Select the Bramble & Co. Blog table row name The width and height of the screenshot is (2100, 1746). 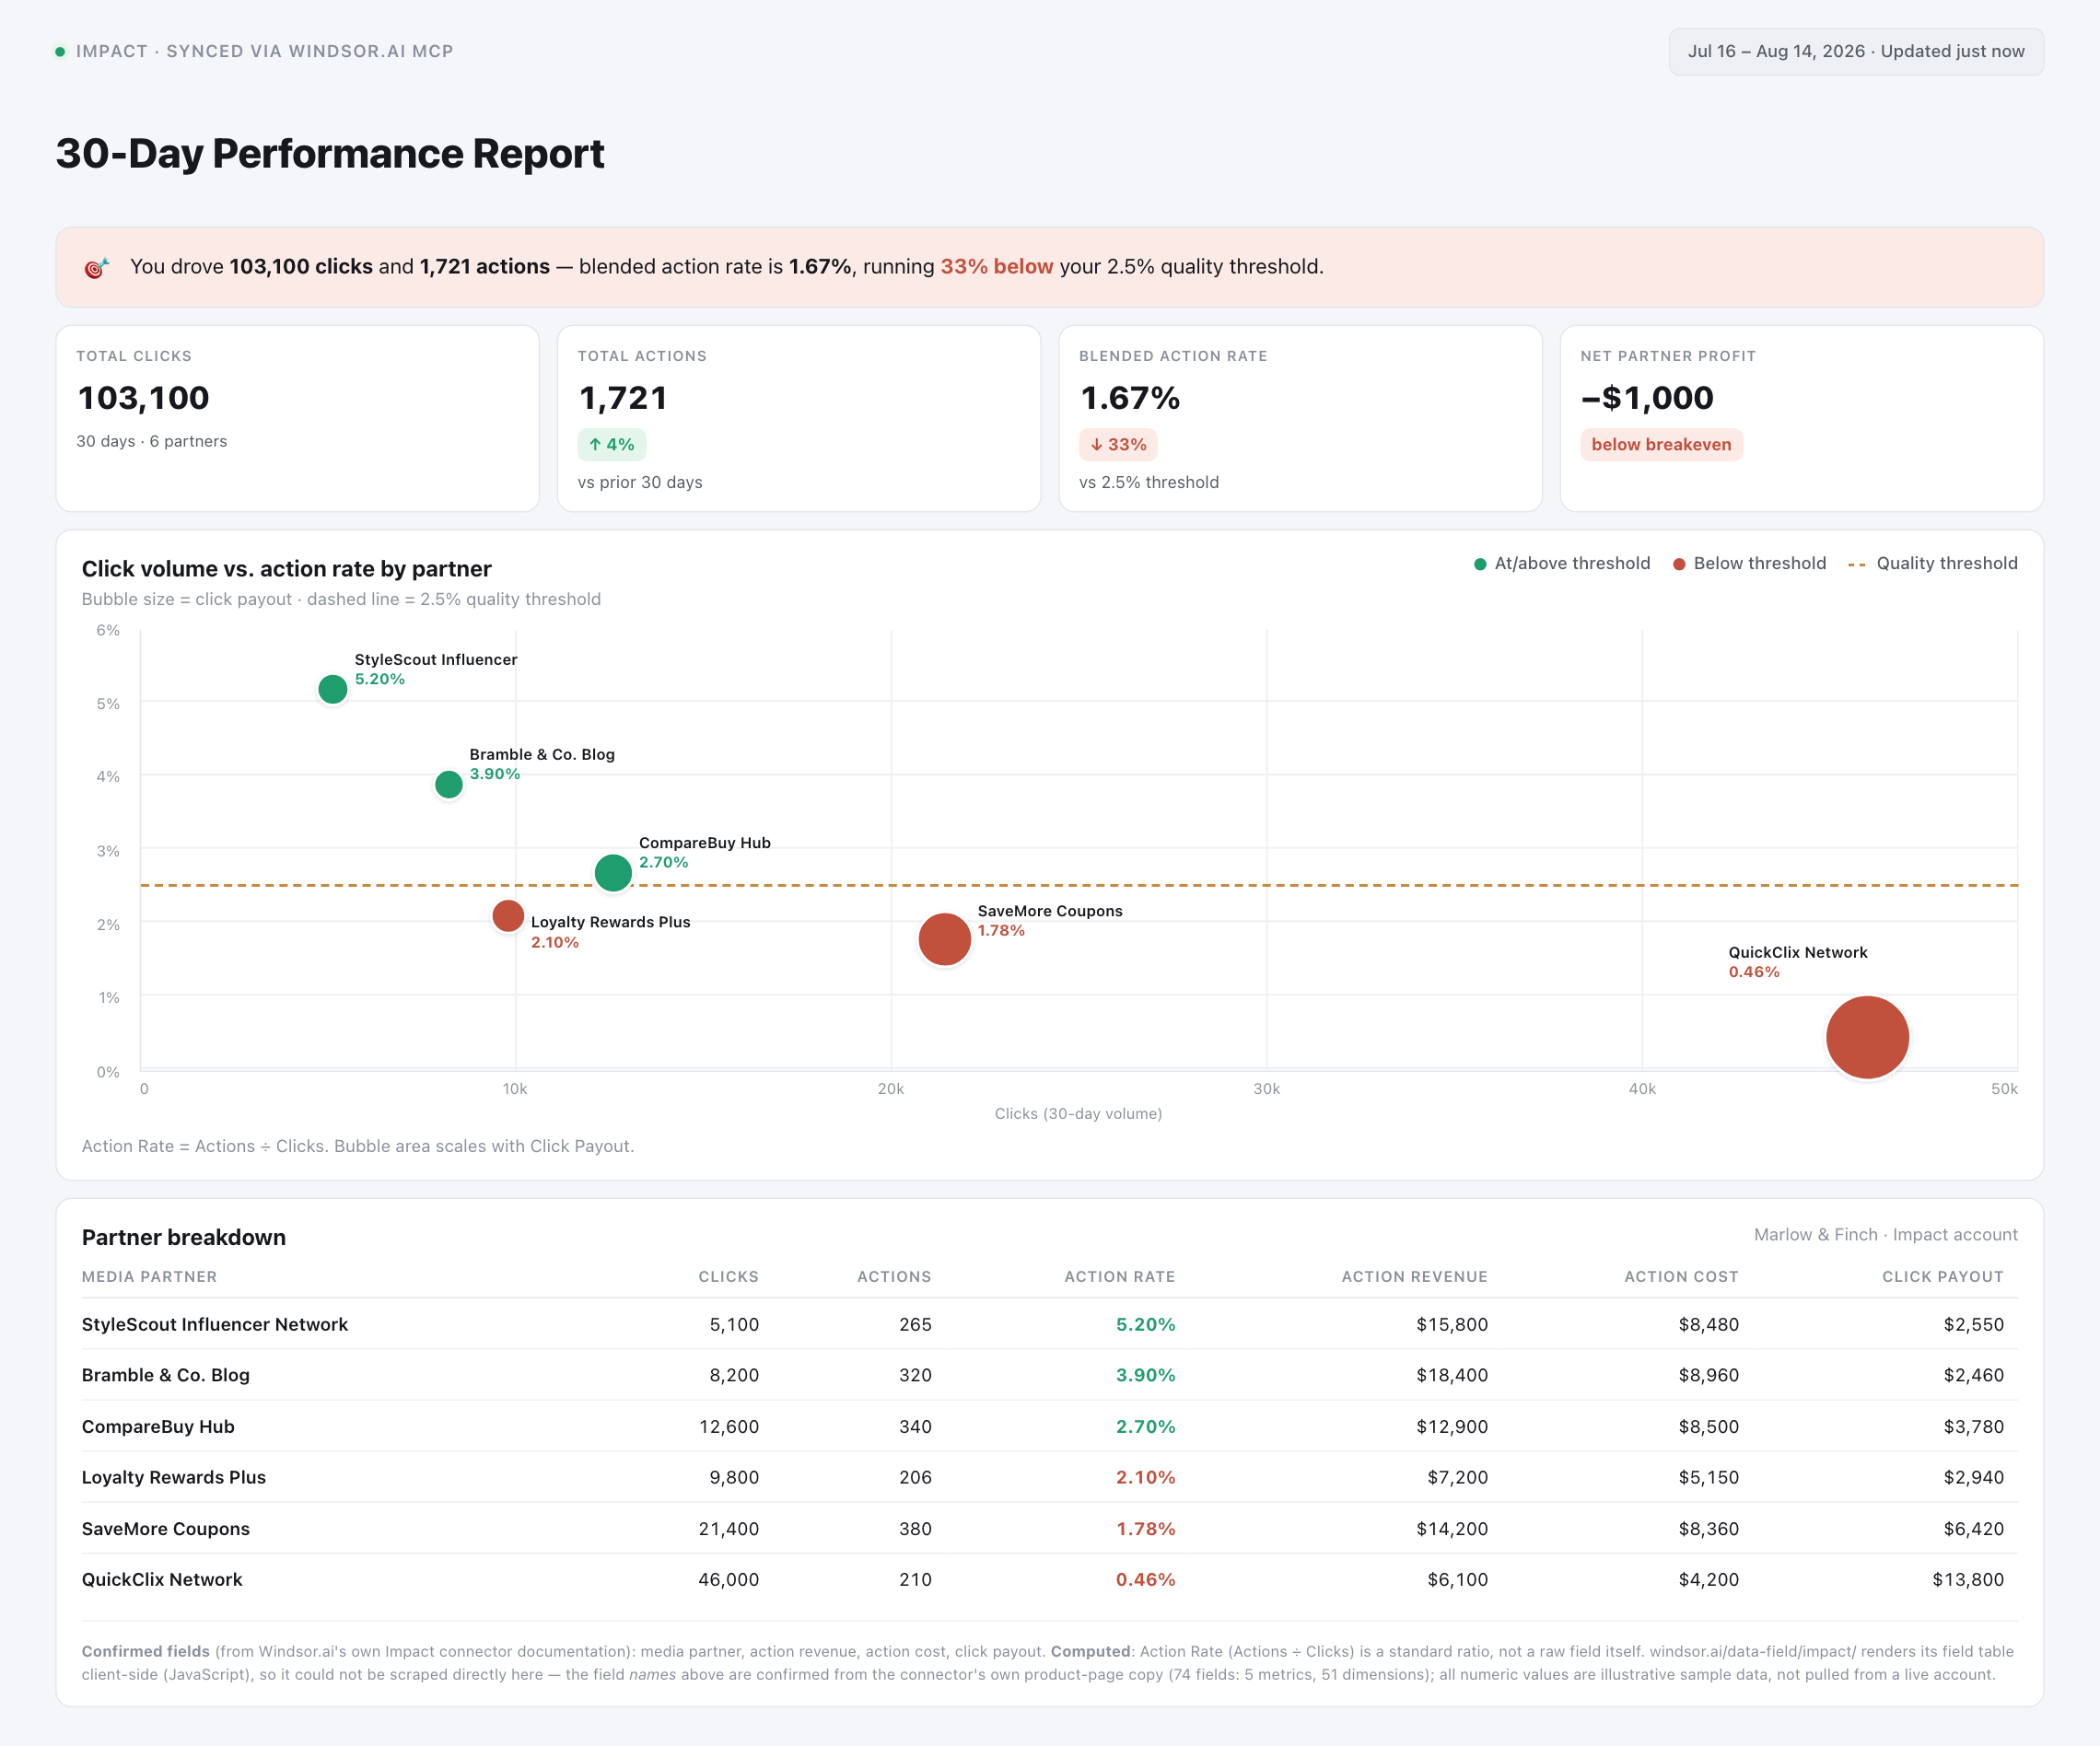[166, 1375]
